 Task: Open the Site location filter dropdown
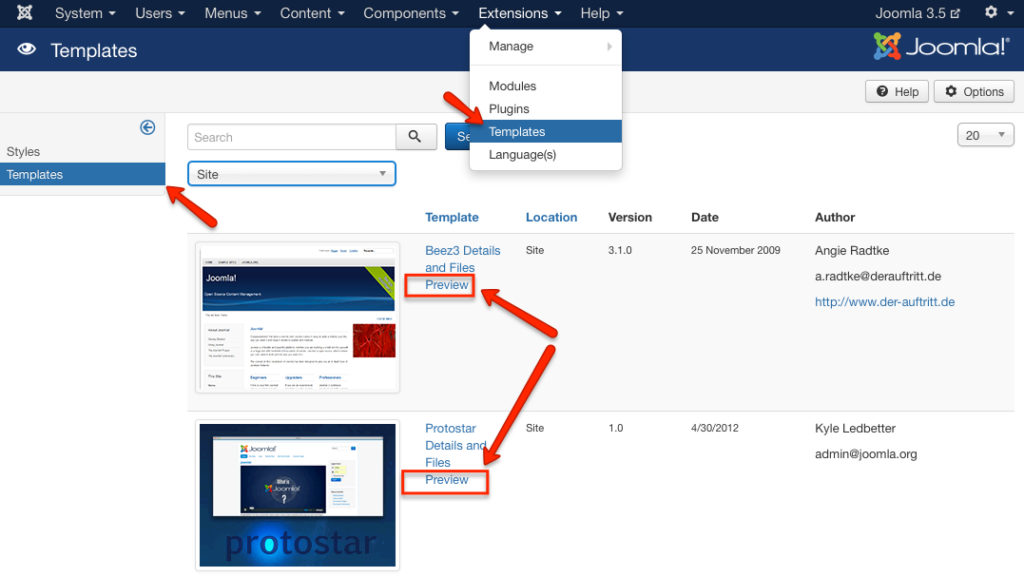291,174
